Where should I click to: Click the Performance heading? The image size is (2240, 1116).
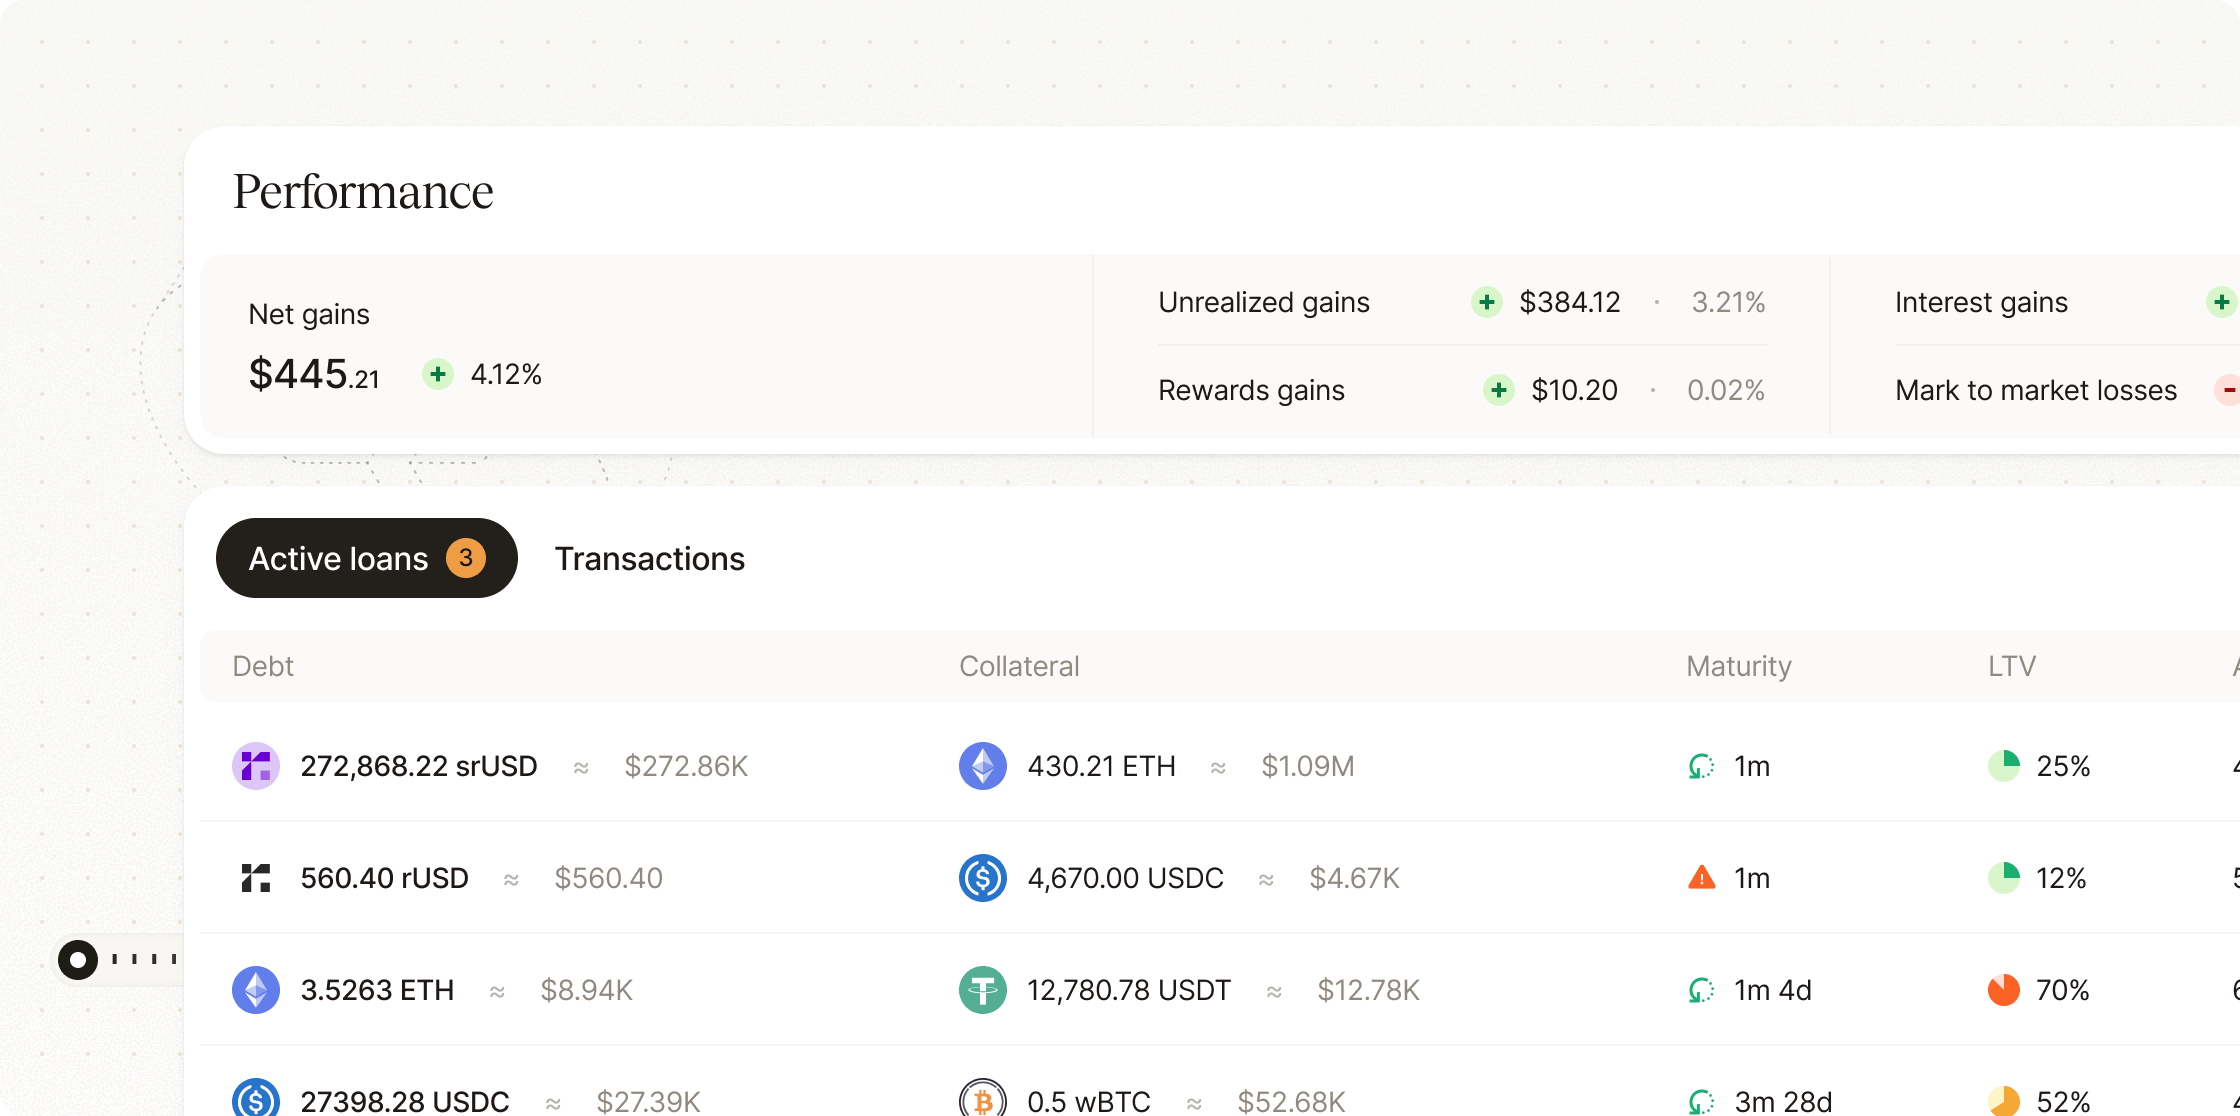363,192
